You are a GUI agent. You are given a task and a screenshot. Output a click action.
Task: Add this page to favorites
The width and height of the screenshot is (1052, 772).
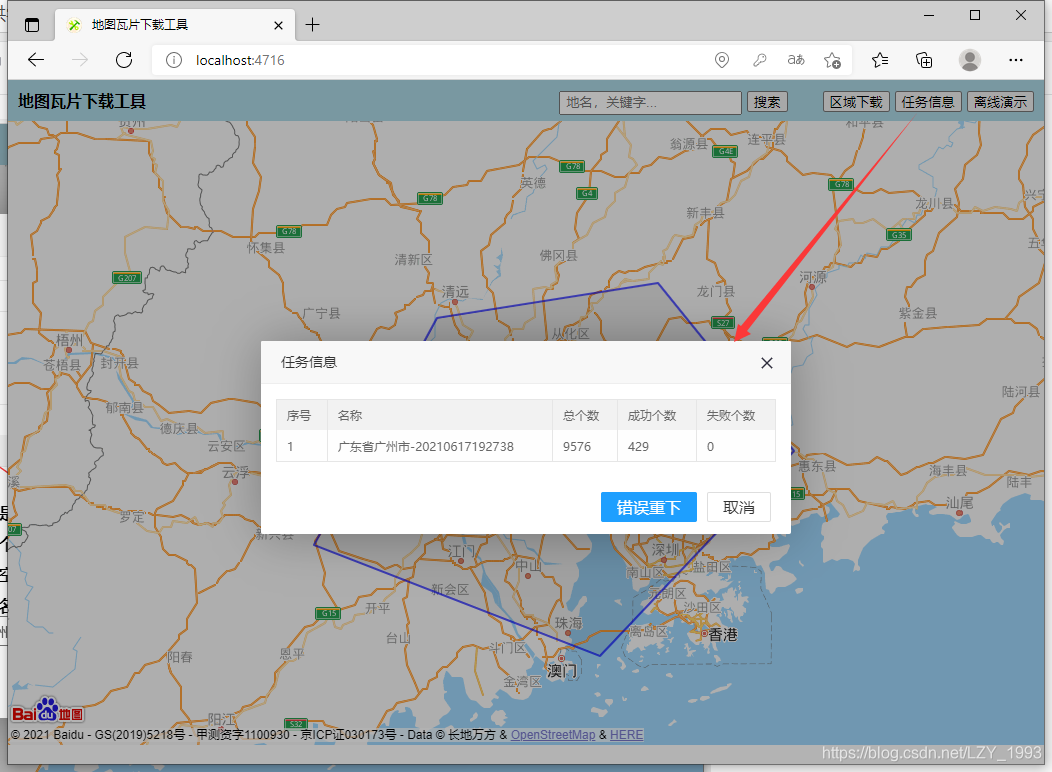point(833,60)
